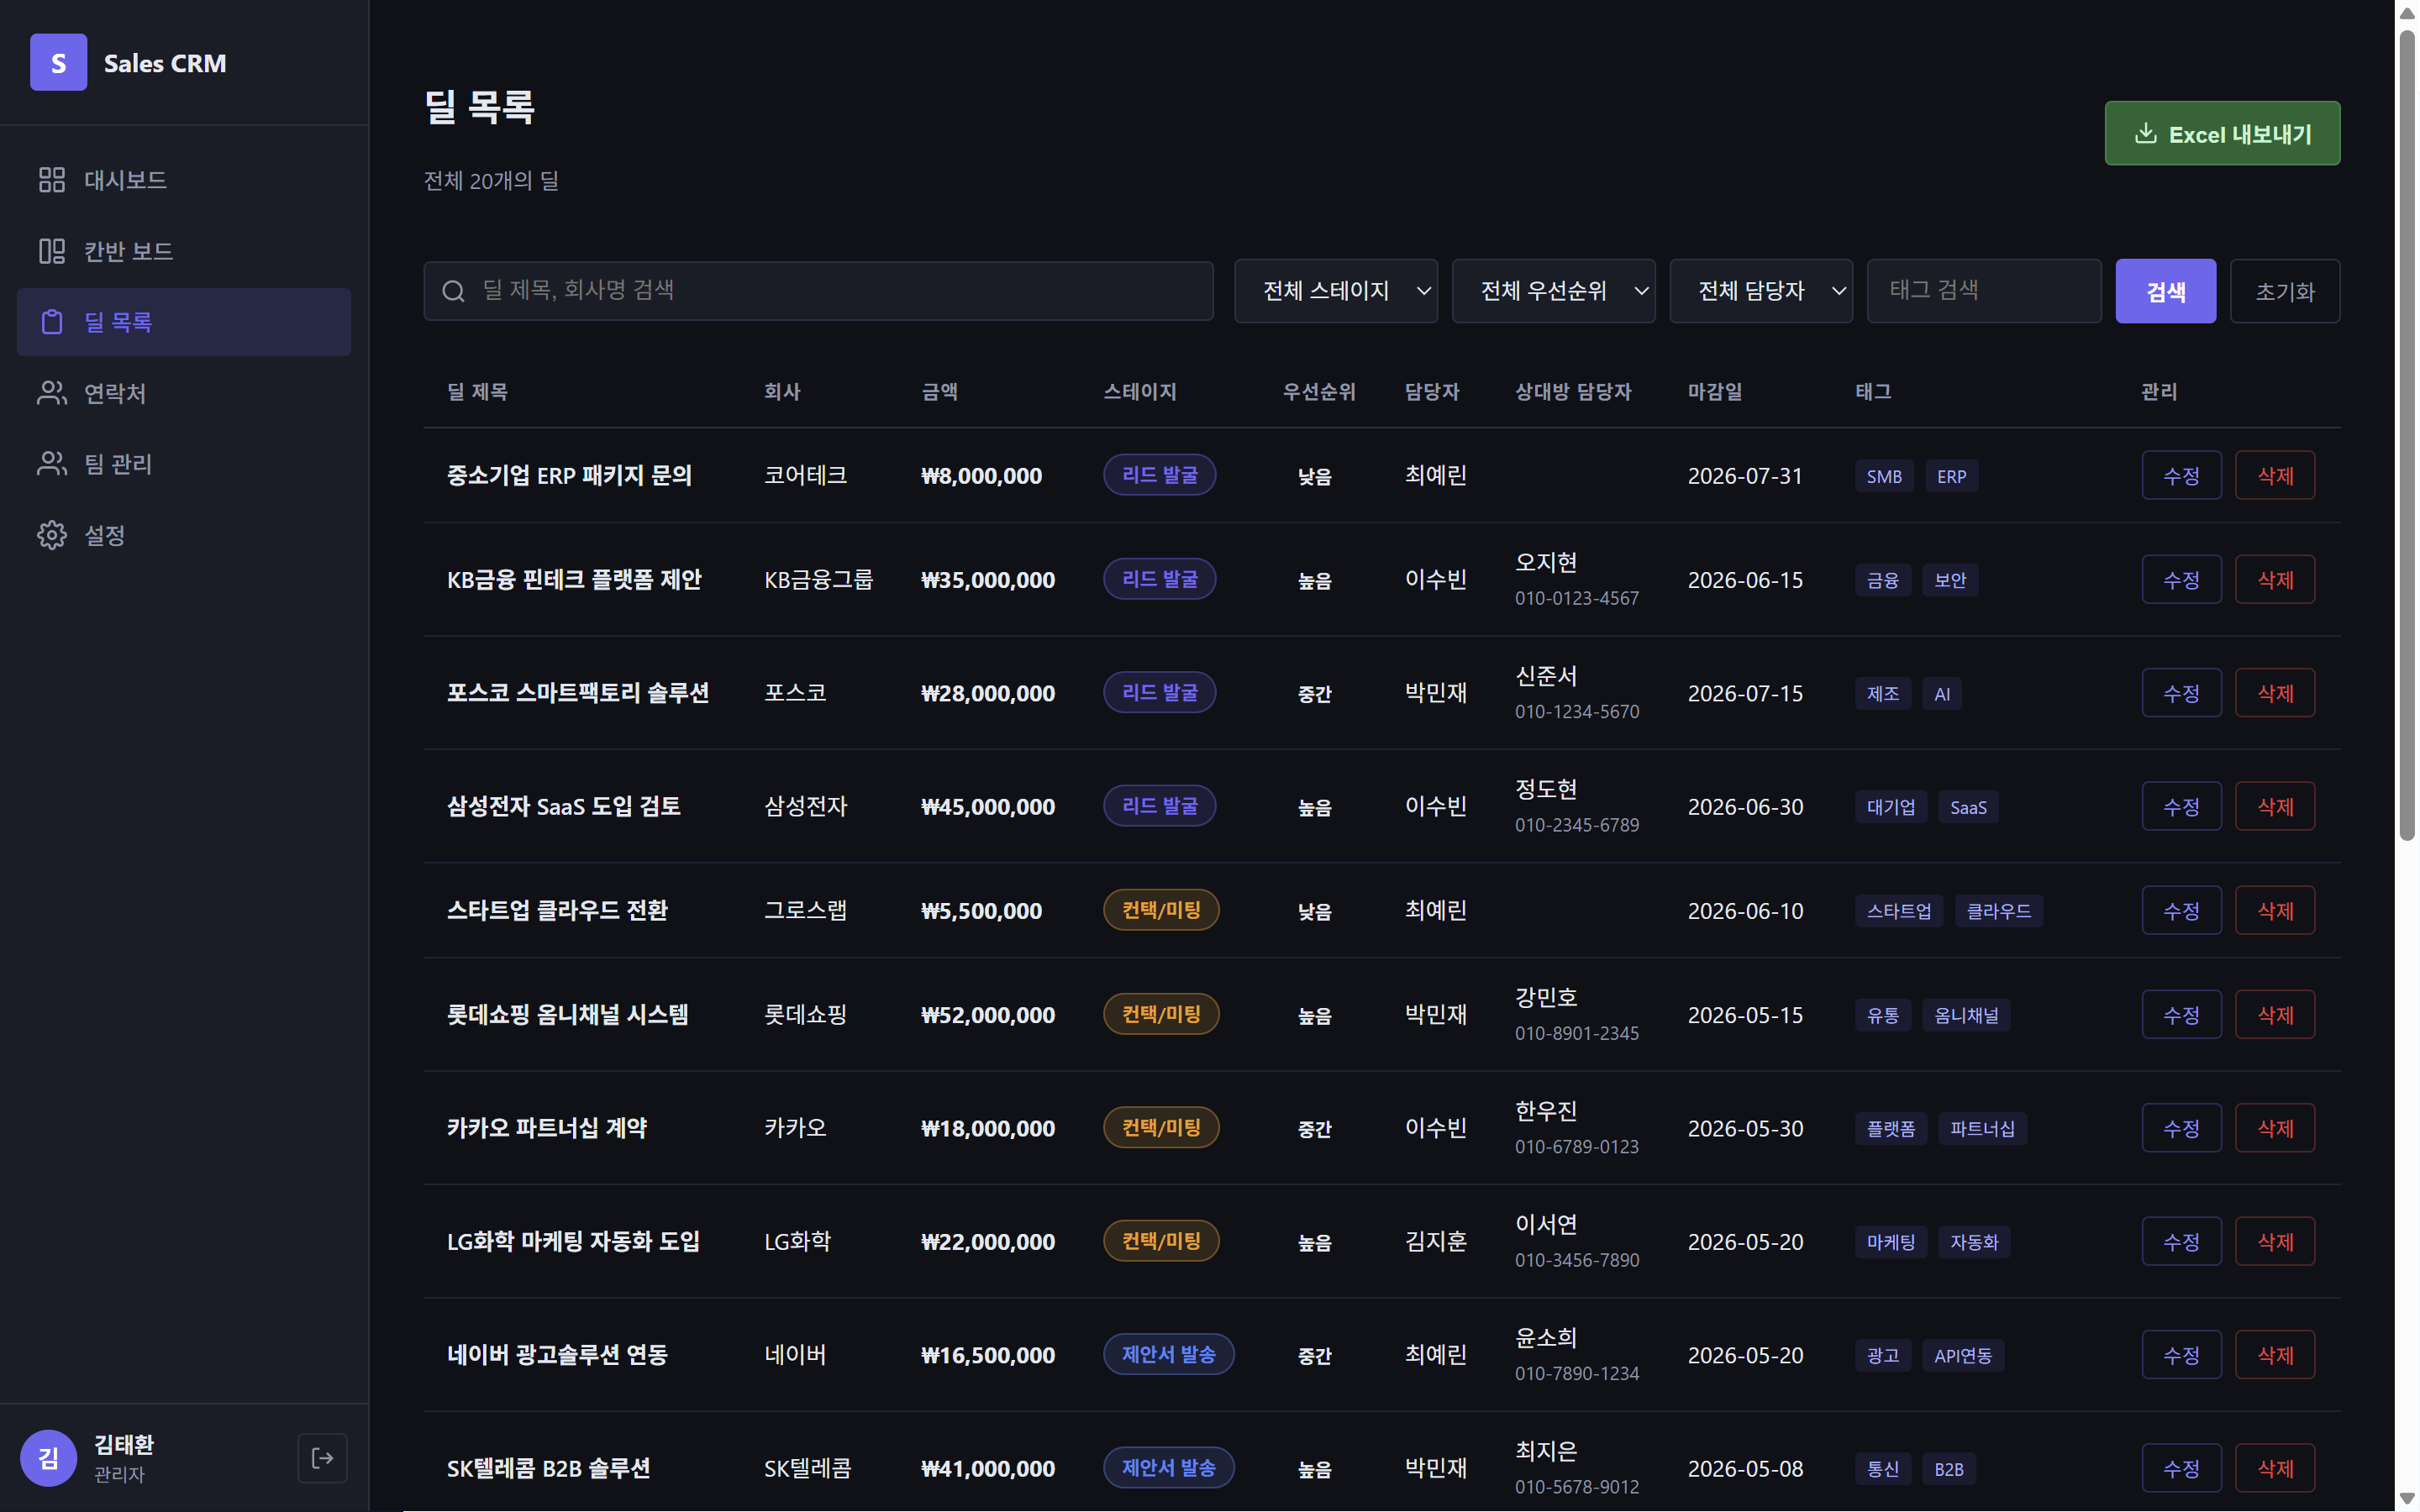Click the ERP tag
This screenshot has height=1512, width=2420.
[x=1951, y=477]
